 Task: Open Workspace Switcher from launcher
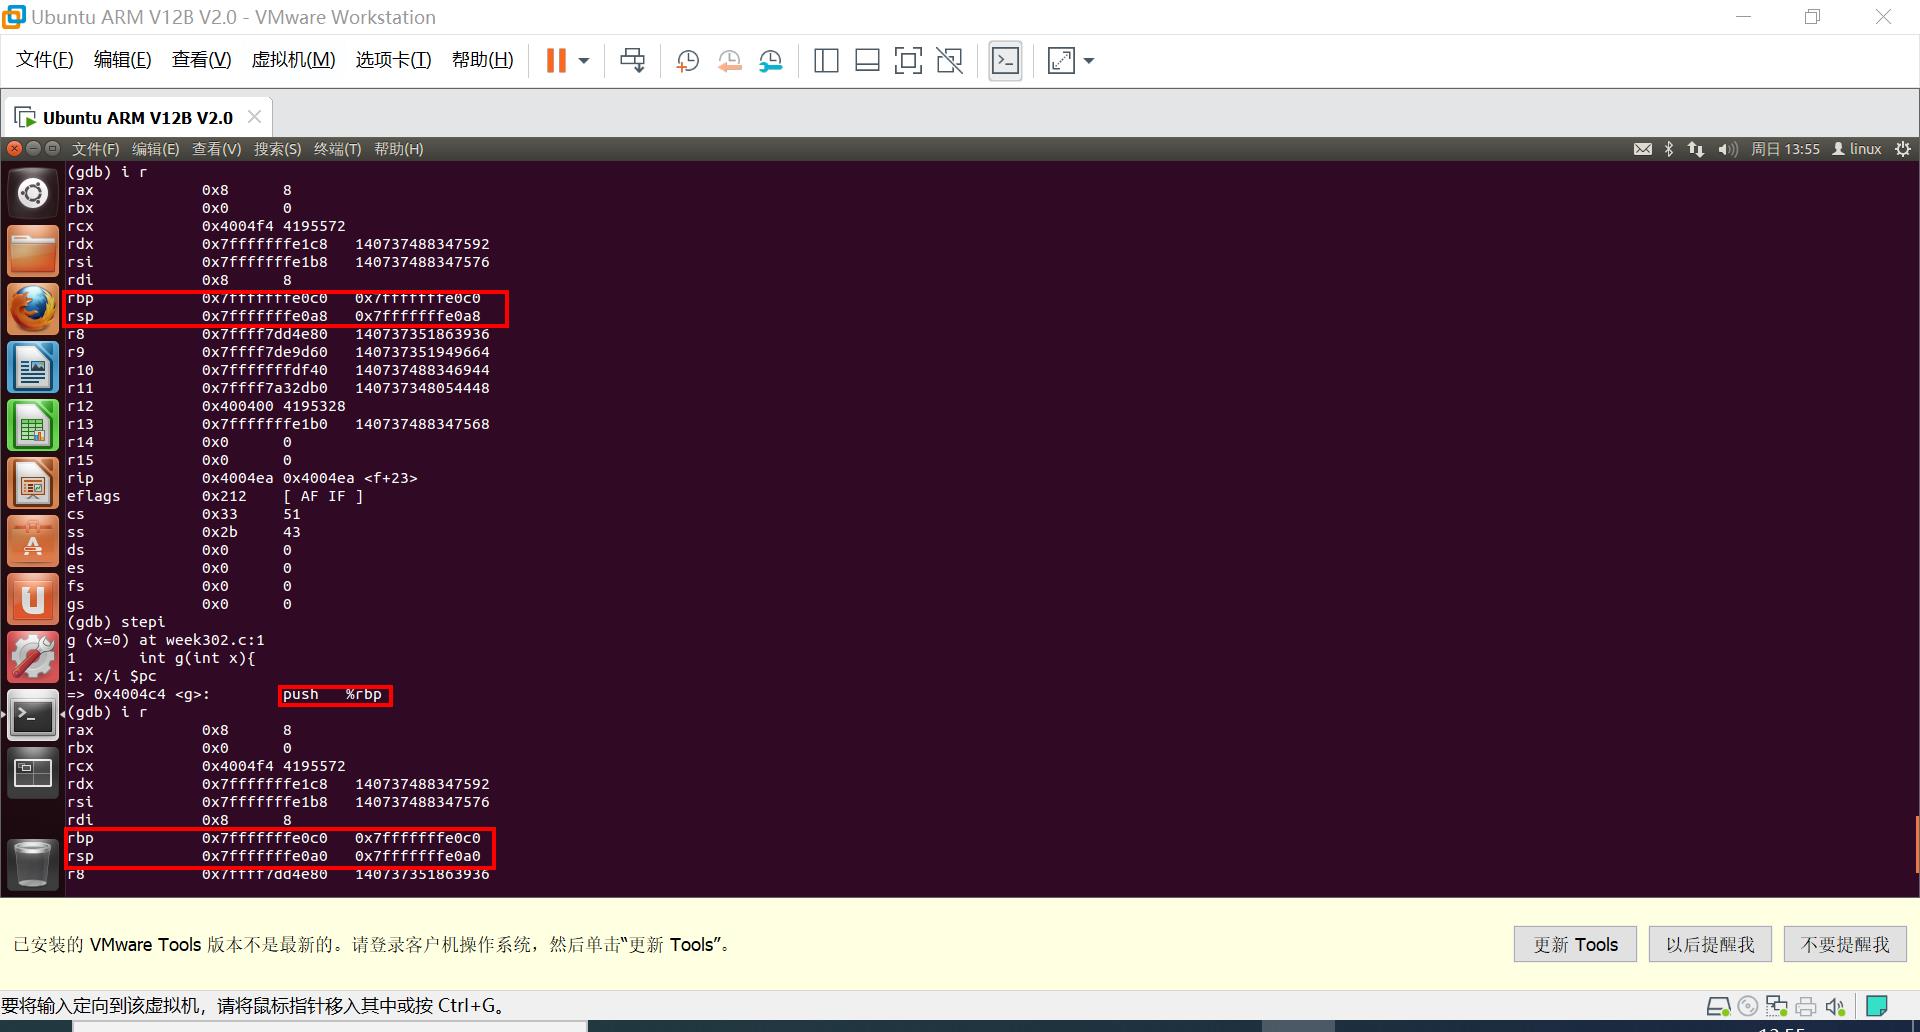tap(33, 773)
